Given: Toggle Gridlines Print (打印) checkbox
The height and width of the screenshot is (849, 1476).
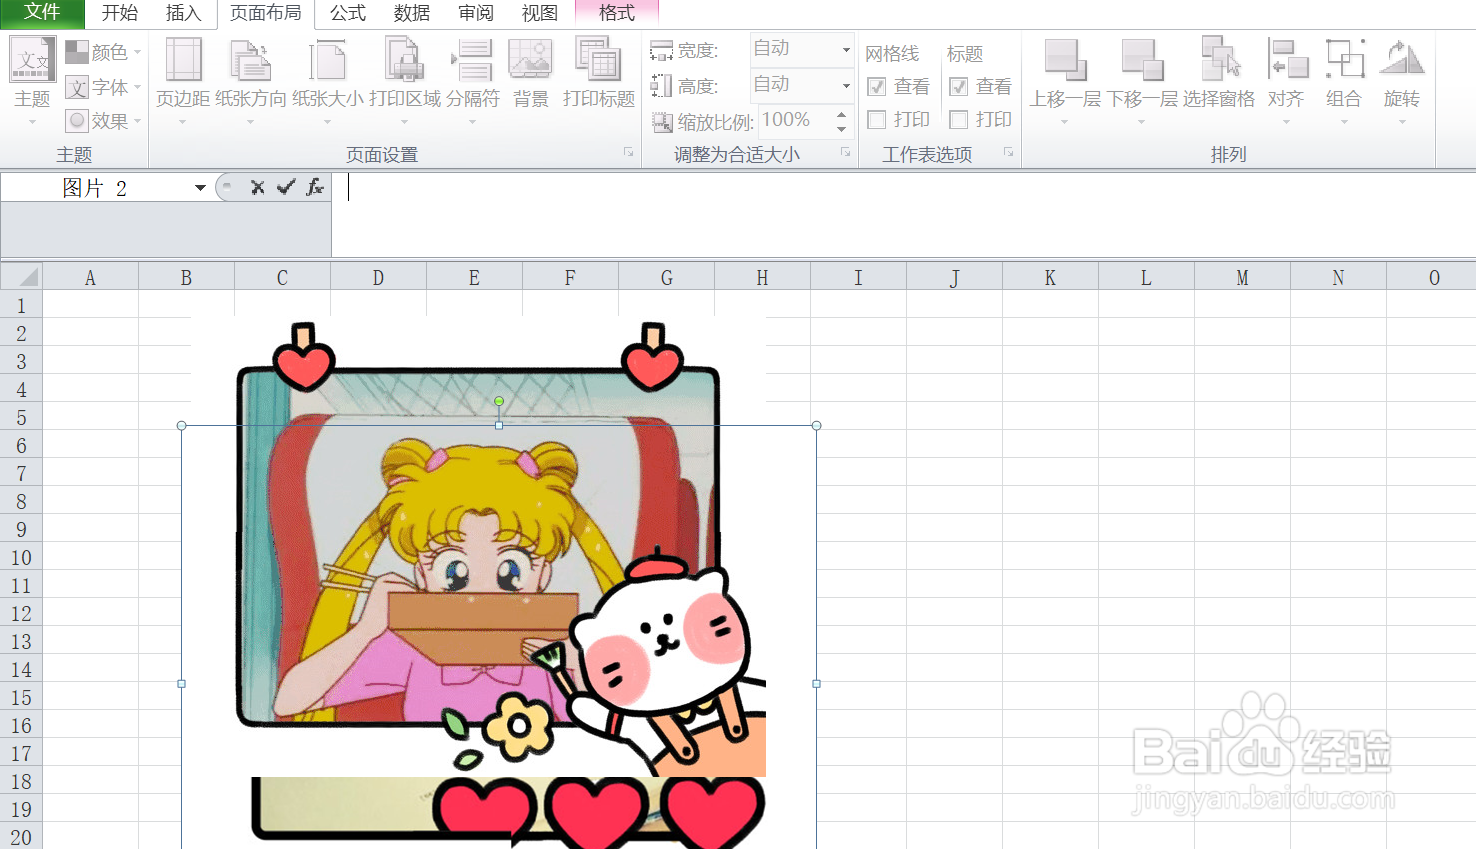Looking at the screenshot, I should pos(877,120).
